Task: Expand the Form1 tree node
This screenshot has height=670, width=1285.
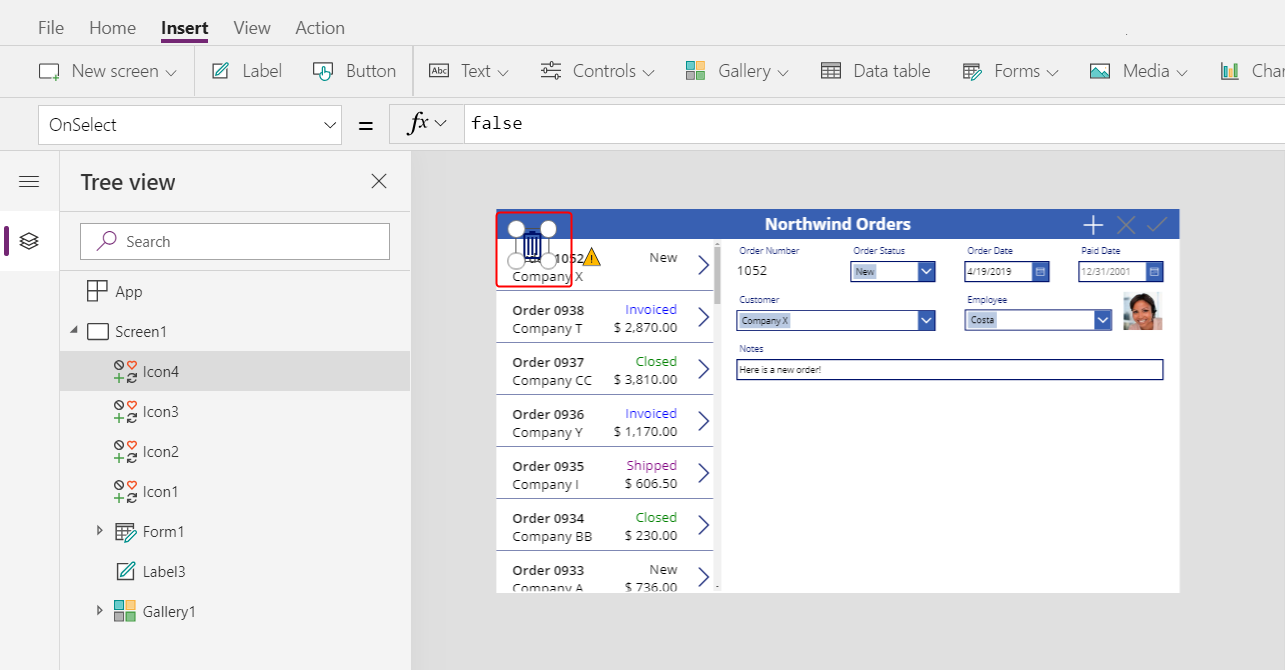Action: coord(99,531)
